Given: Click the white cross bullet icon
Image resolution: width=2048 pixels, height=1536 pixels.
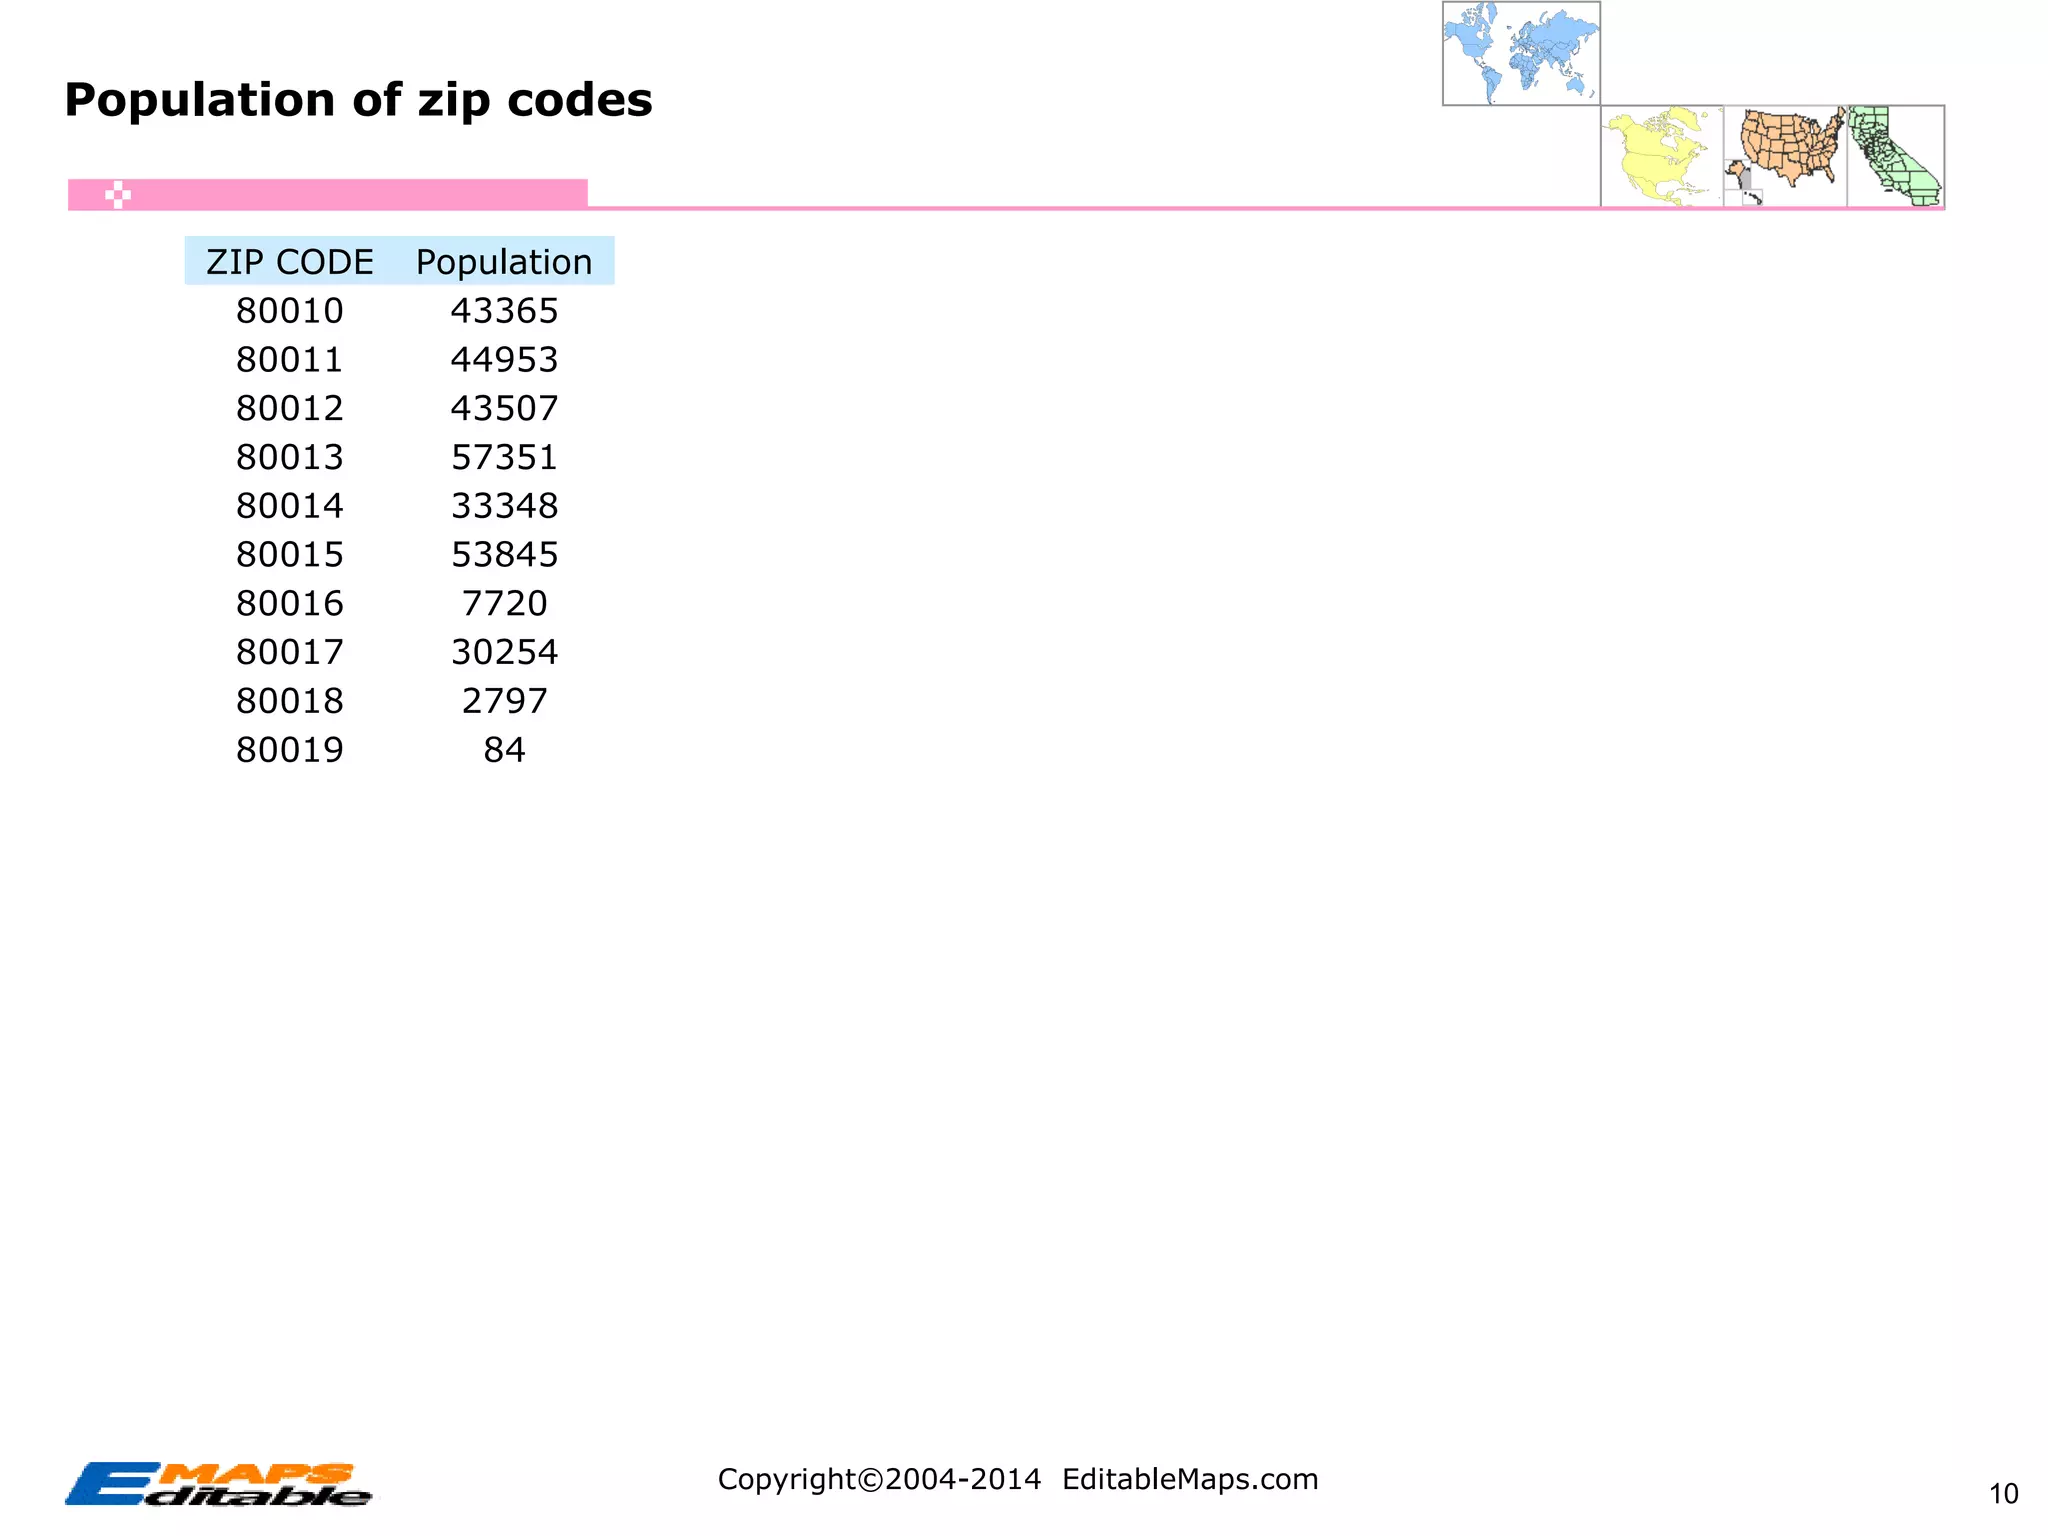Looking at the screenshot, I should (118, 195).
